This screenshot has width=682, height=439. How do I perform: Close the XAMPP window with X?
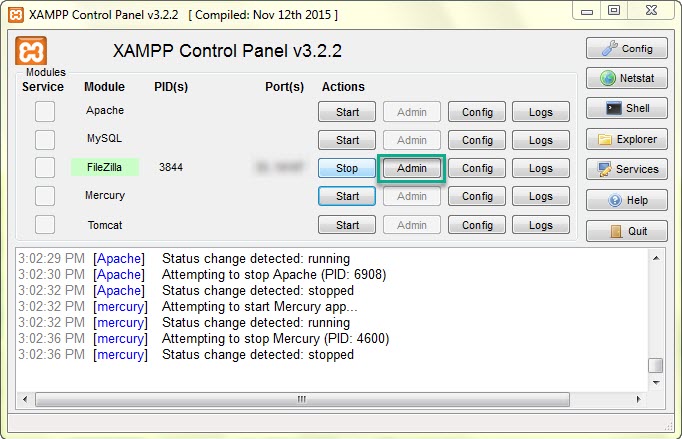651,11
